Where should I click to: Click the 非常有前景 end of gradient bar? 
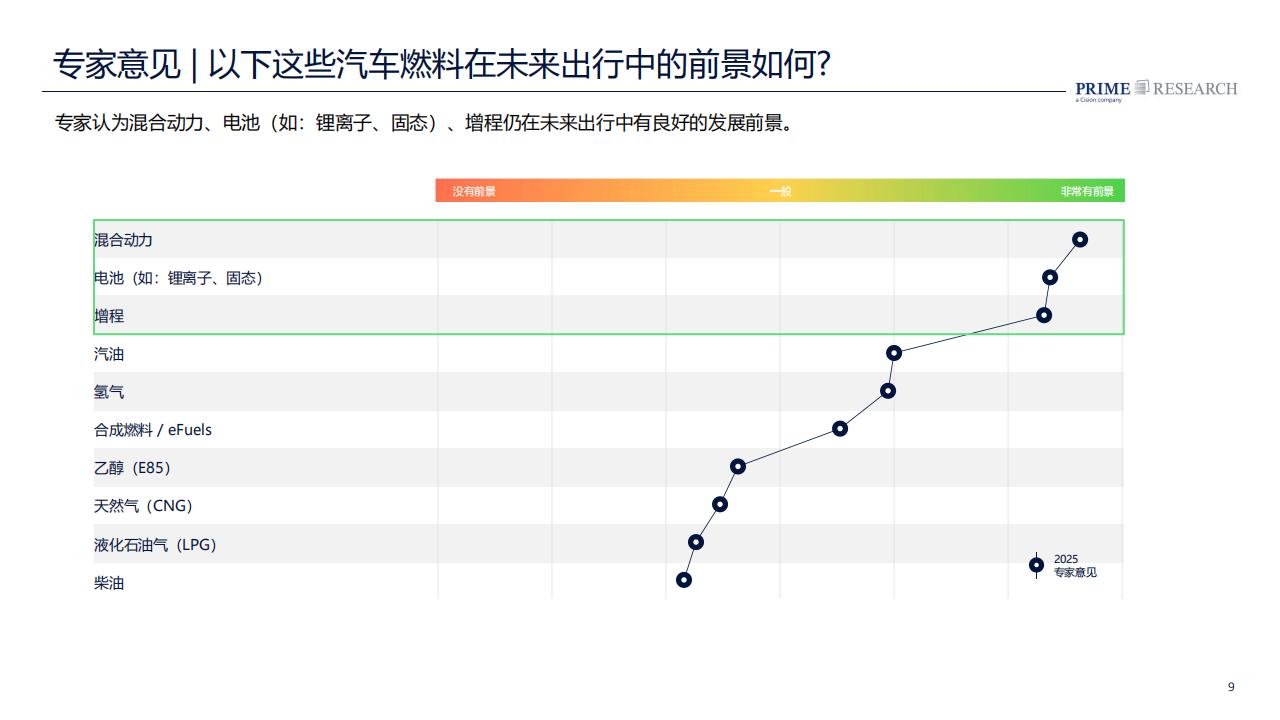(x=1087, y=191)
